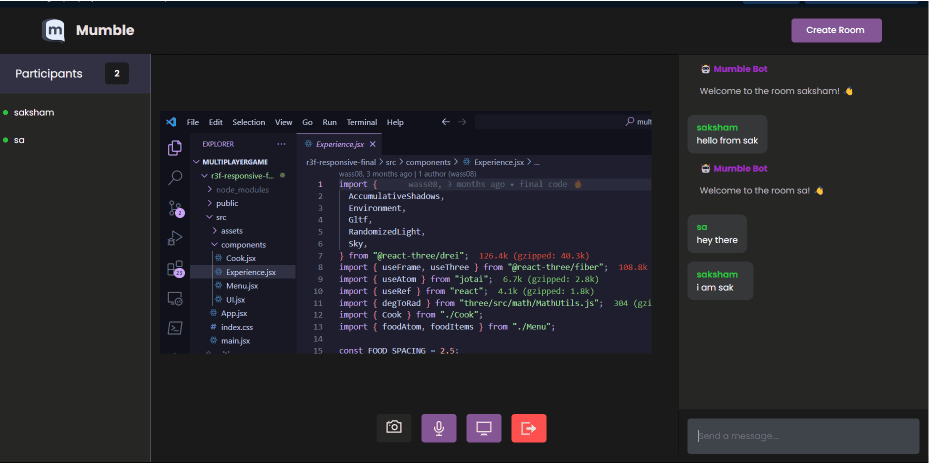The height and width of the screenshot is (463, 931).
Task: Open index.css in the explorer
Action: (237, 327)
